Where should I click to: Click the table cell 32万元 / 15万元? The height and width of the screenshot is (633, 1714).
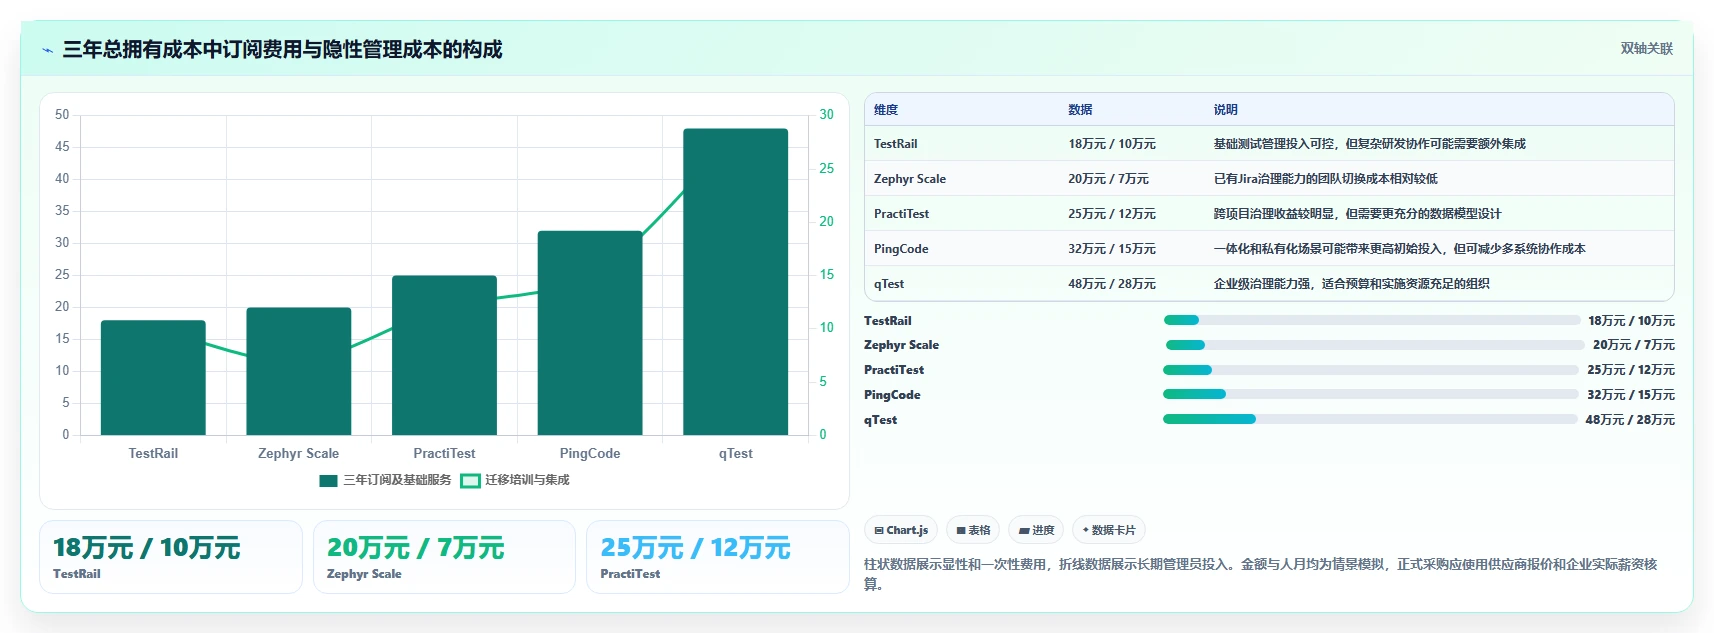pyautogui.click(x=1112, y=249)
